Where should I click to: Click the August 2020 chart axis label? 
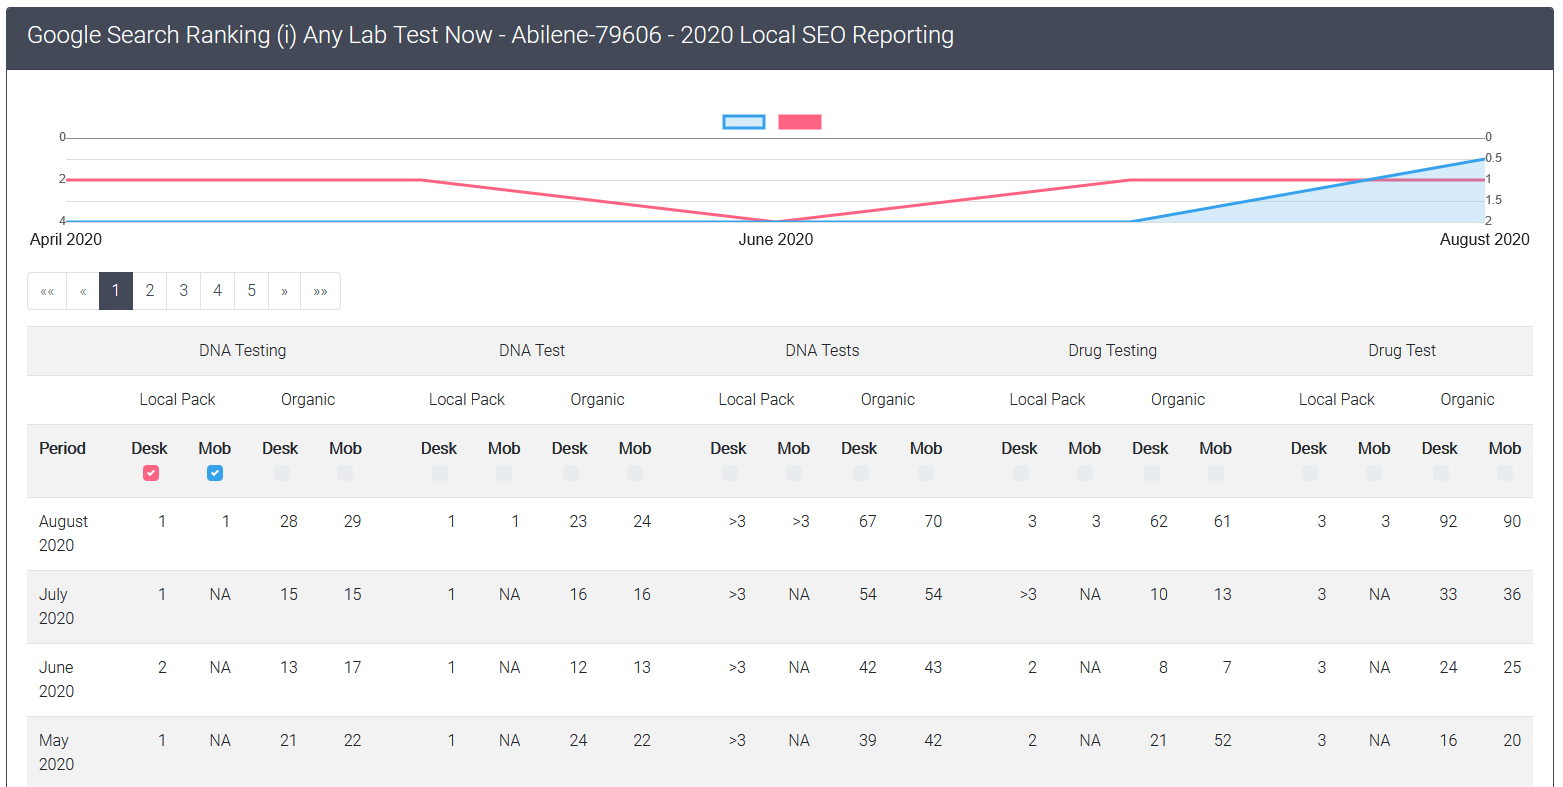click(x=1485, y=239)
